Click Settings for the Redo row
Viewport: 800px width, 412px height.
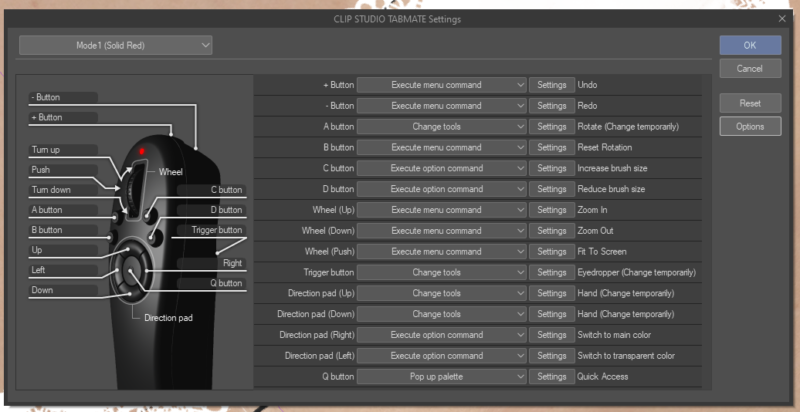(552, 106)
